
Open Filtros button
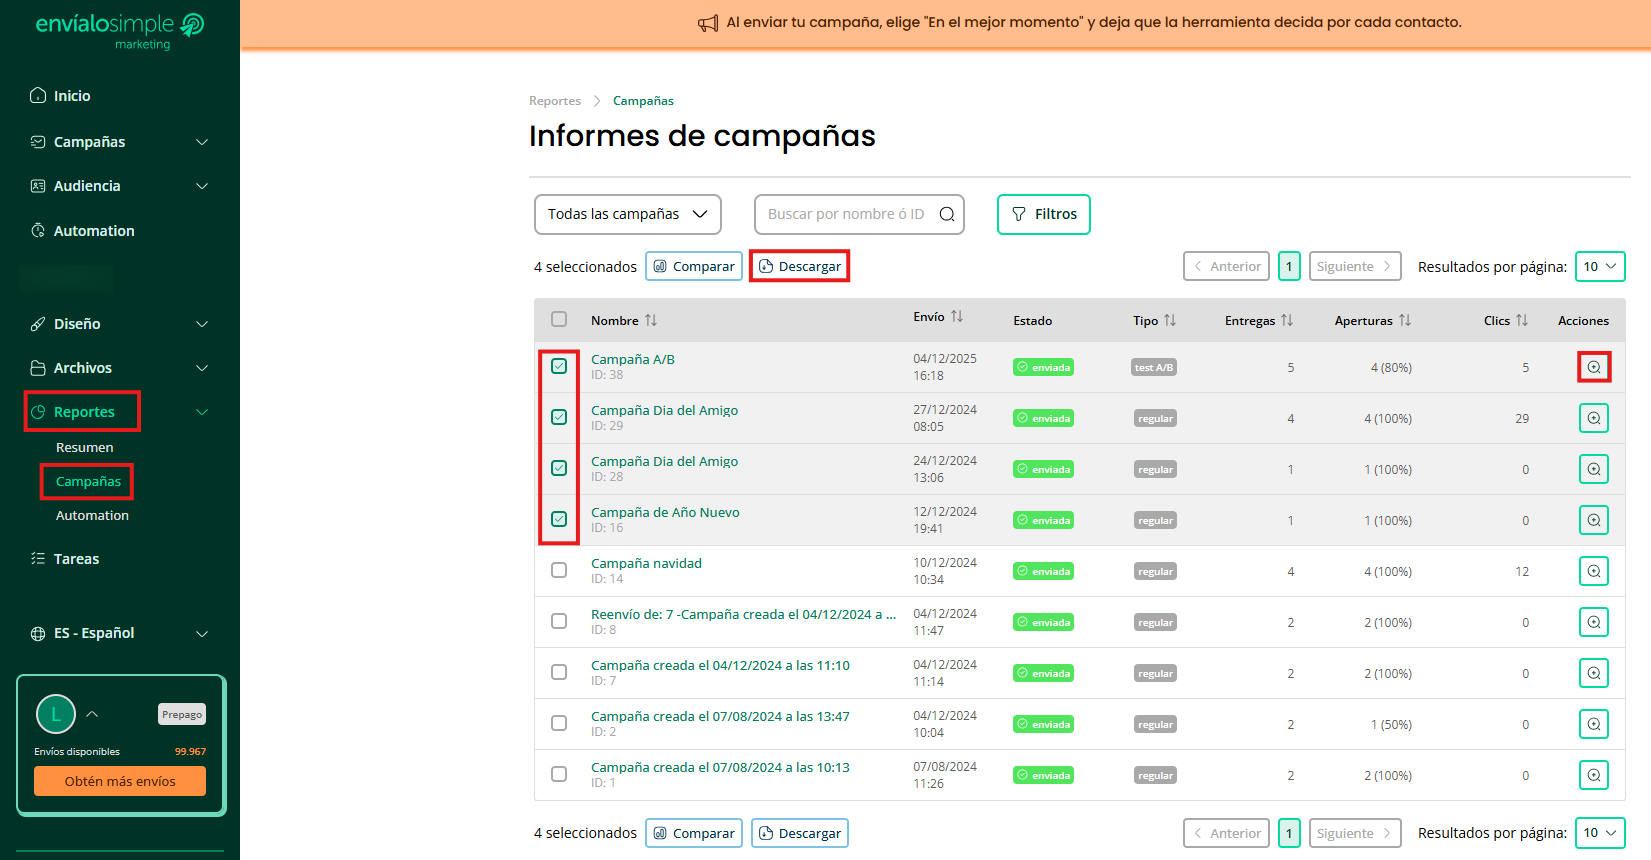click(x=1044, y=214)
